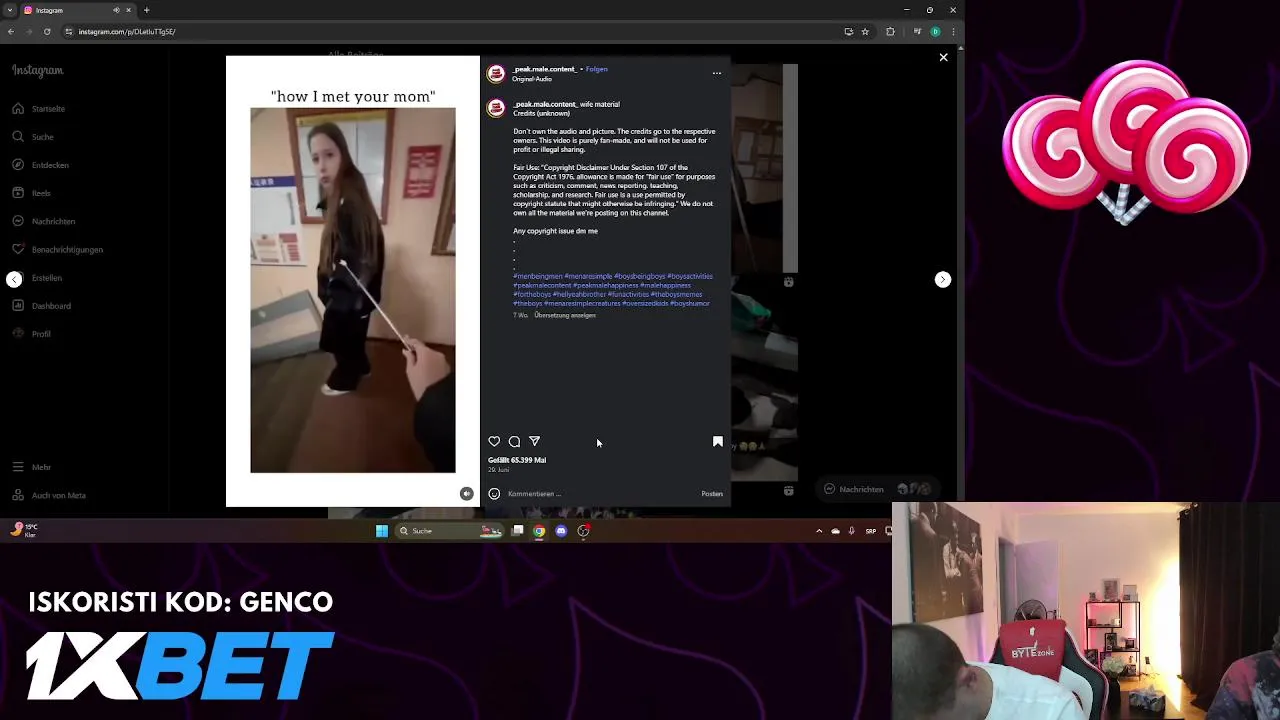Open 'Auch von Meta' in the sidebar
The height and width of the screenshot is (720, 1280).
(50, 495)
